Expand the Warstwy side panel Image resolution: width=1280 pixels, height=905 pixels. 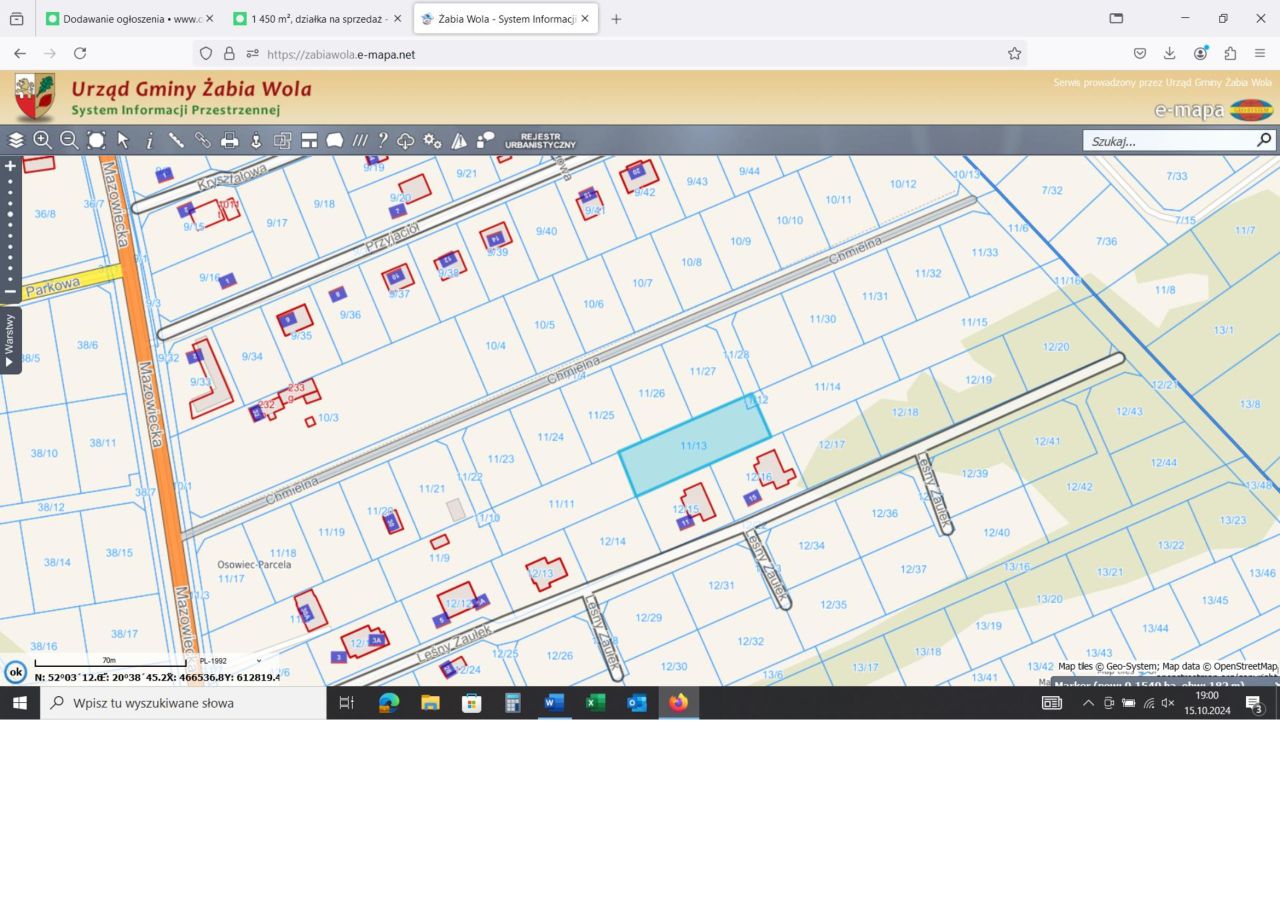(x=10, y=340)
